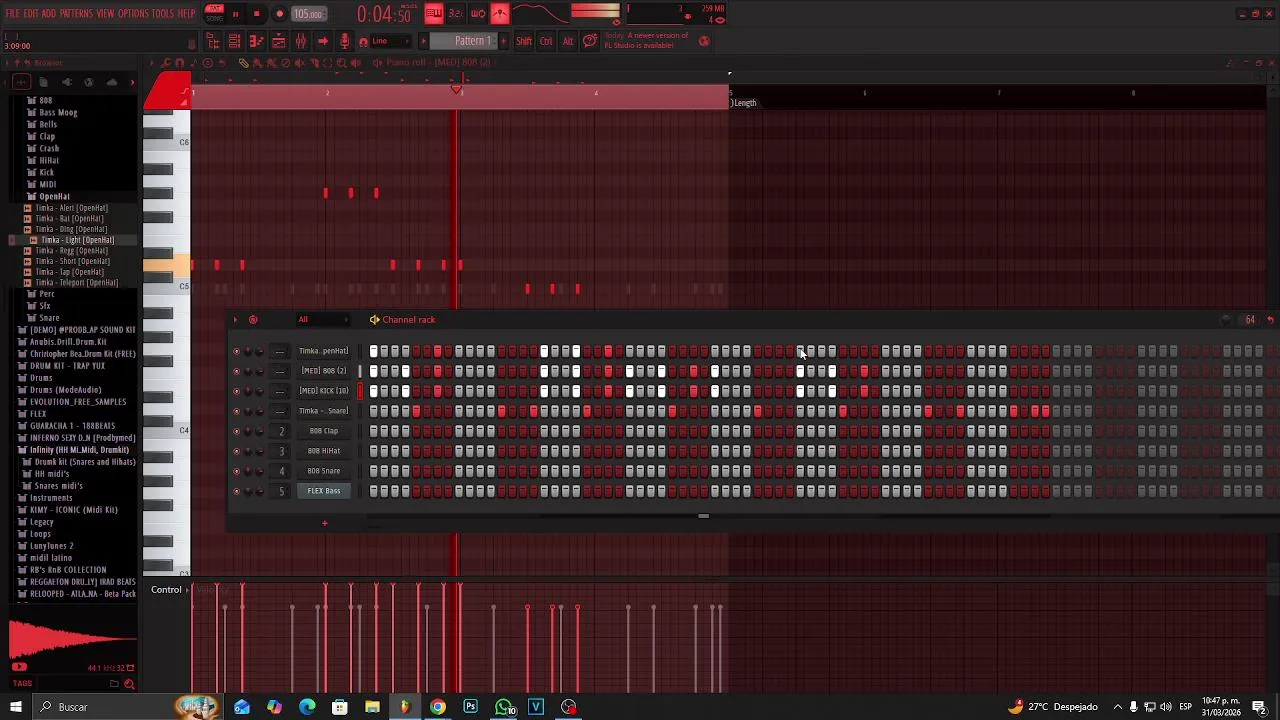Click the 808 Clap channel button

pos(324,431)
